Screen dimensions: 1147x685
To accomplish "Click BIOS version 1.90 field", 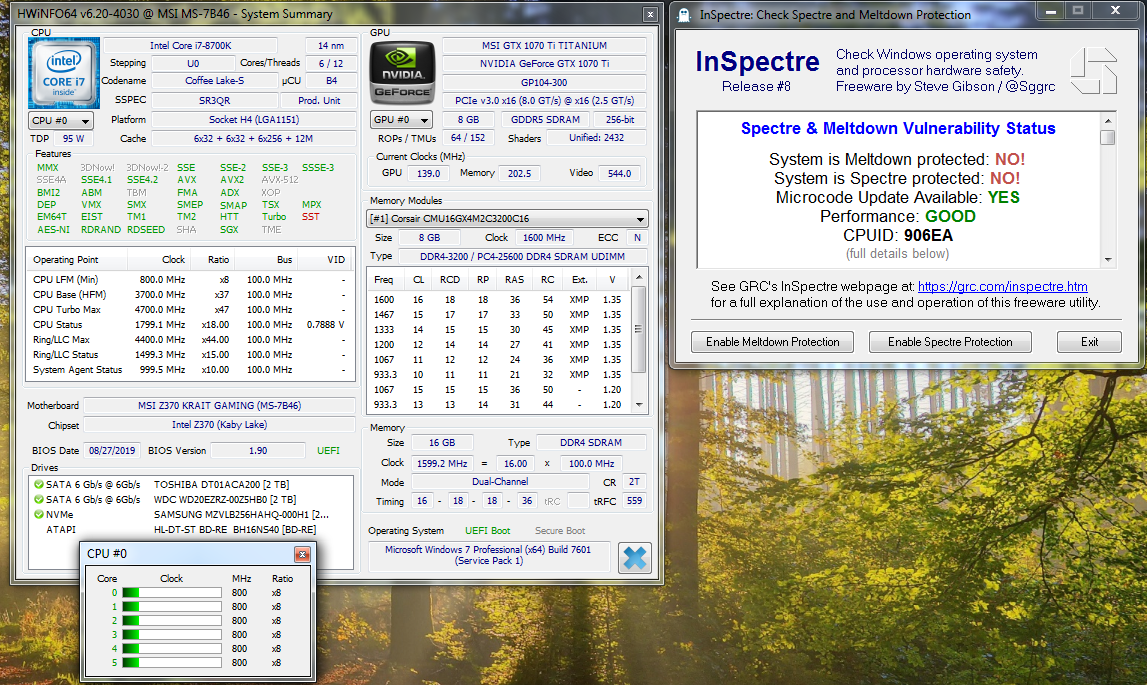I will click(x=258, y=450).
